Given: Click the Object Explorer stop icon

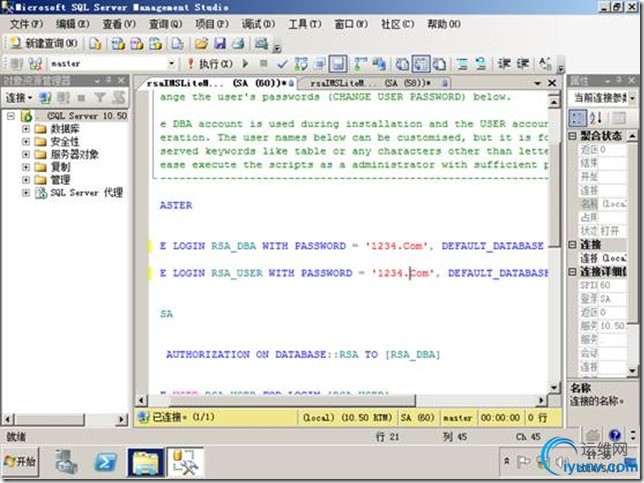Looking at the screenshot, I should 81,98.
